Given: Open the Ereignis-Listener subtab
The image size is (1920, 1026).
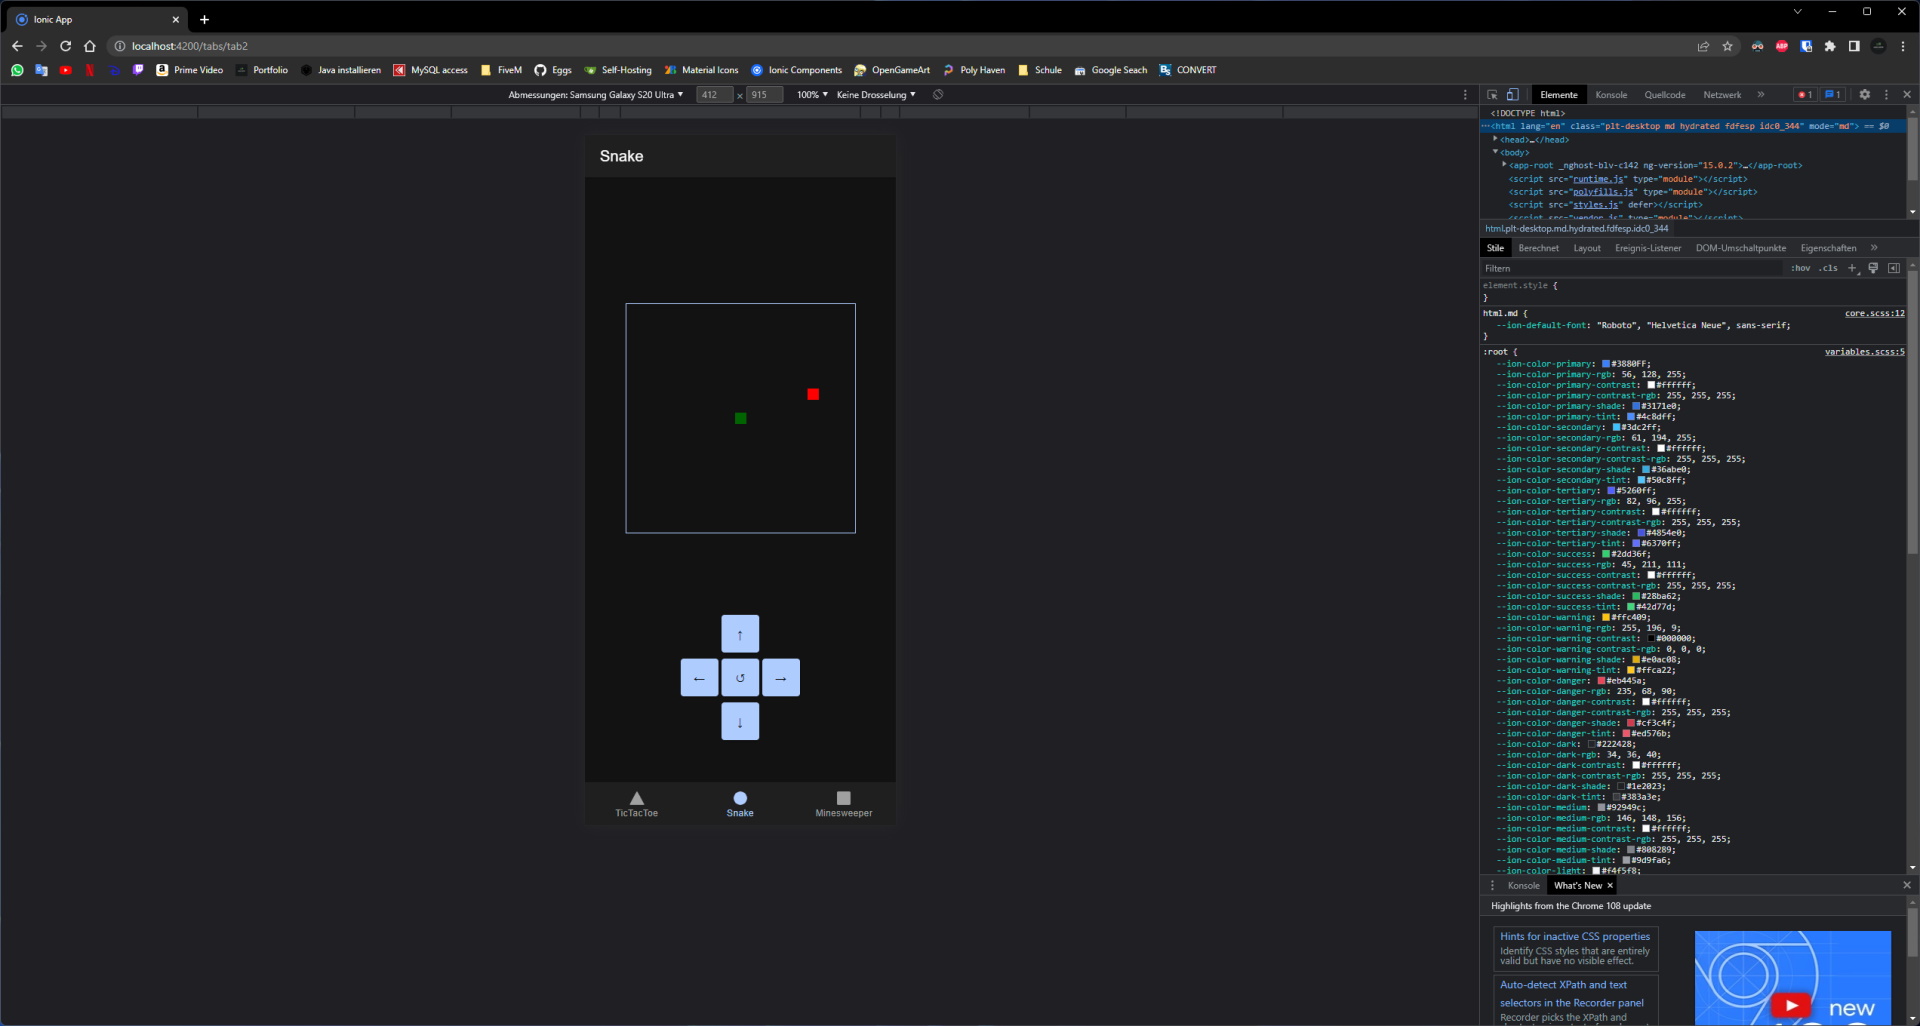Looking at the screenshot, I should coord(1648,248).
